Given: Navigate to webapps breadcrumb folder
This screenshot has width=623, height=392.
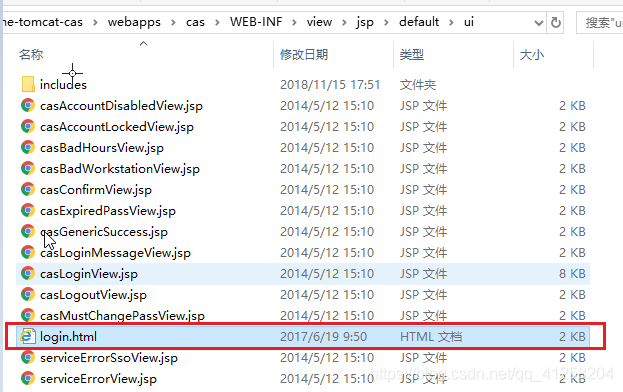Looking at the screenshot, I should click(134, 22).
